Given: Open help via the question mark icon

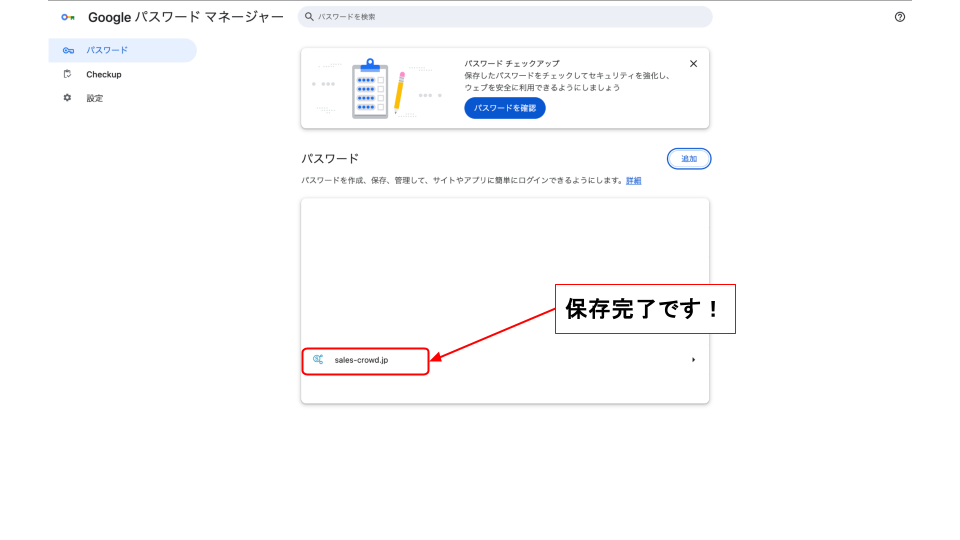Looking at the screenshot, I should [900, 17].
